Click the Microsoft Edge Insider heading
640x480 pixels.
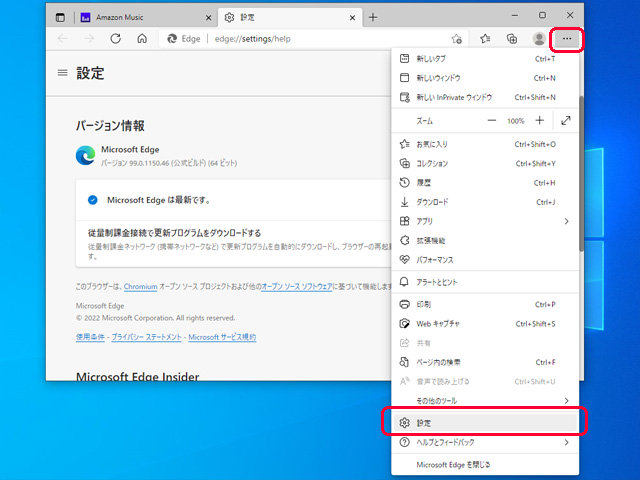138,376
